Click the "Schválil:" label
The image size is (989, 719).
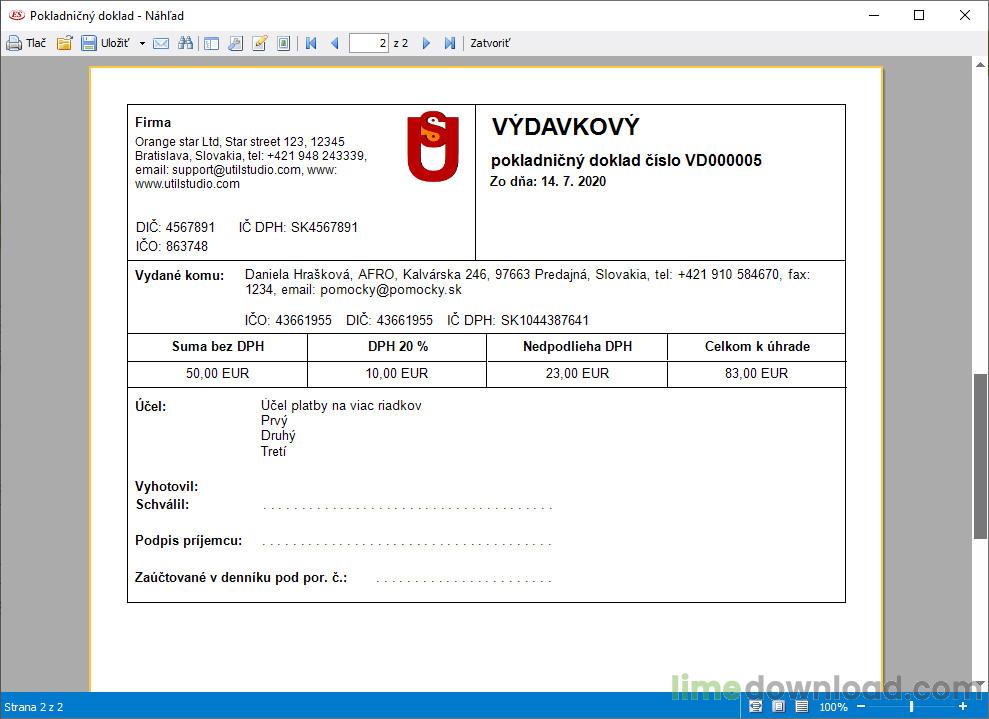pos(162,505)
